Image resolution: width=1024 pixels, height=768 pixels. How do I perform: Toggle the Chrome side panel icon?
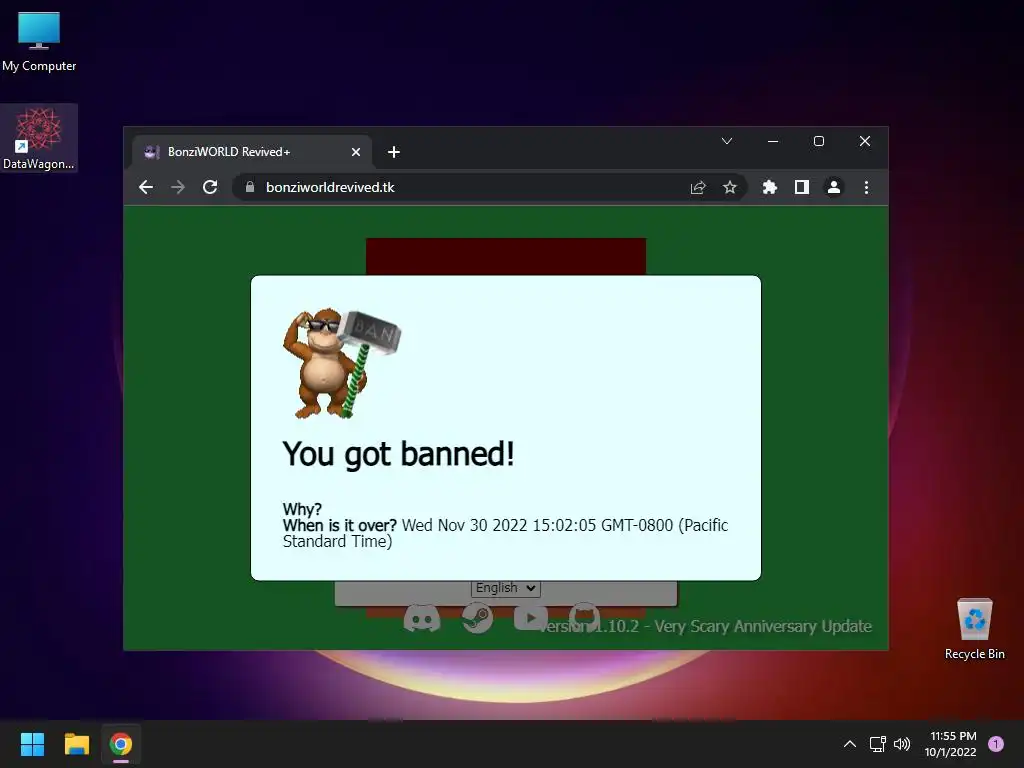click(x=802, y=187)
